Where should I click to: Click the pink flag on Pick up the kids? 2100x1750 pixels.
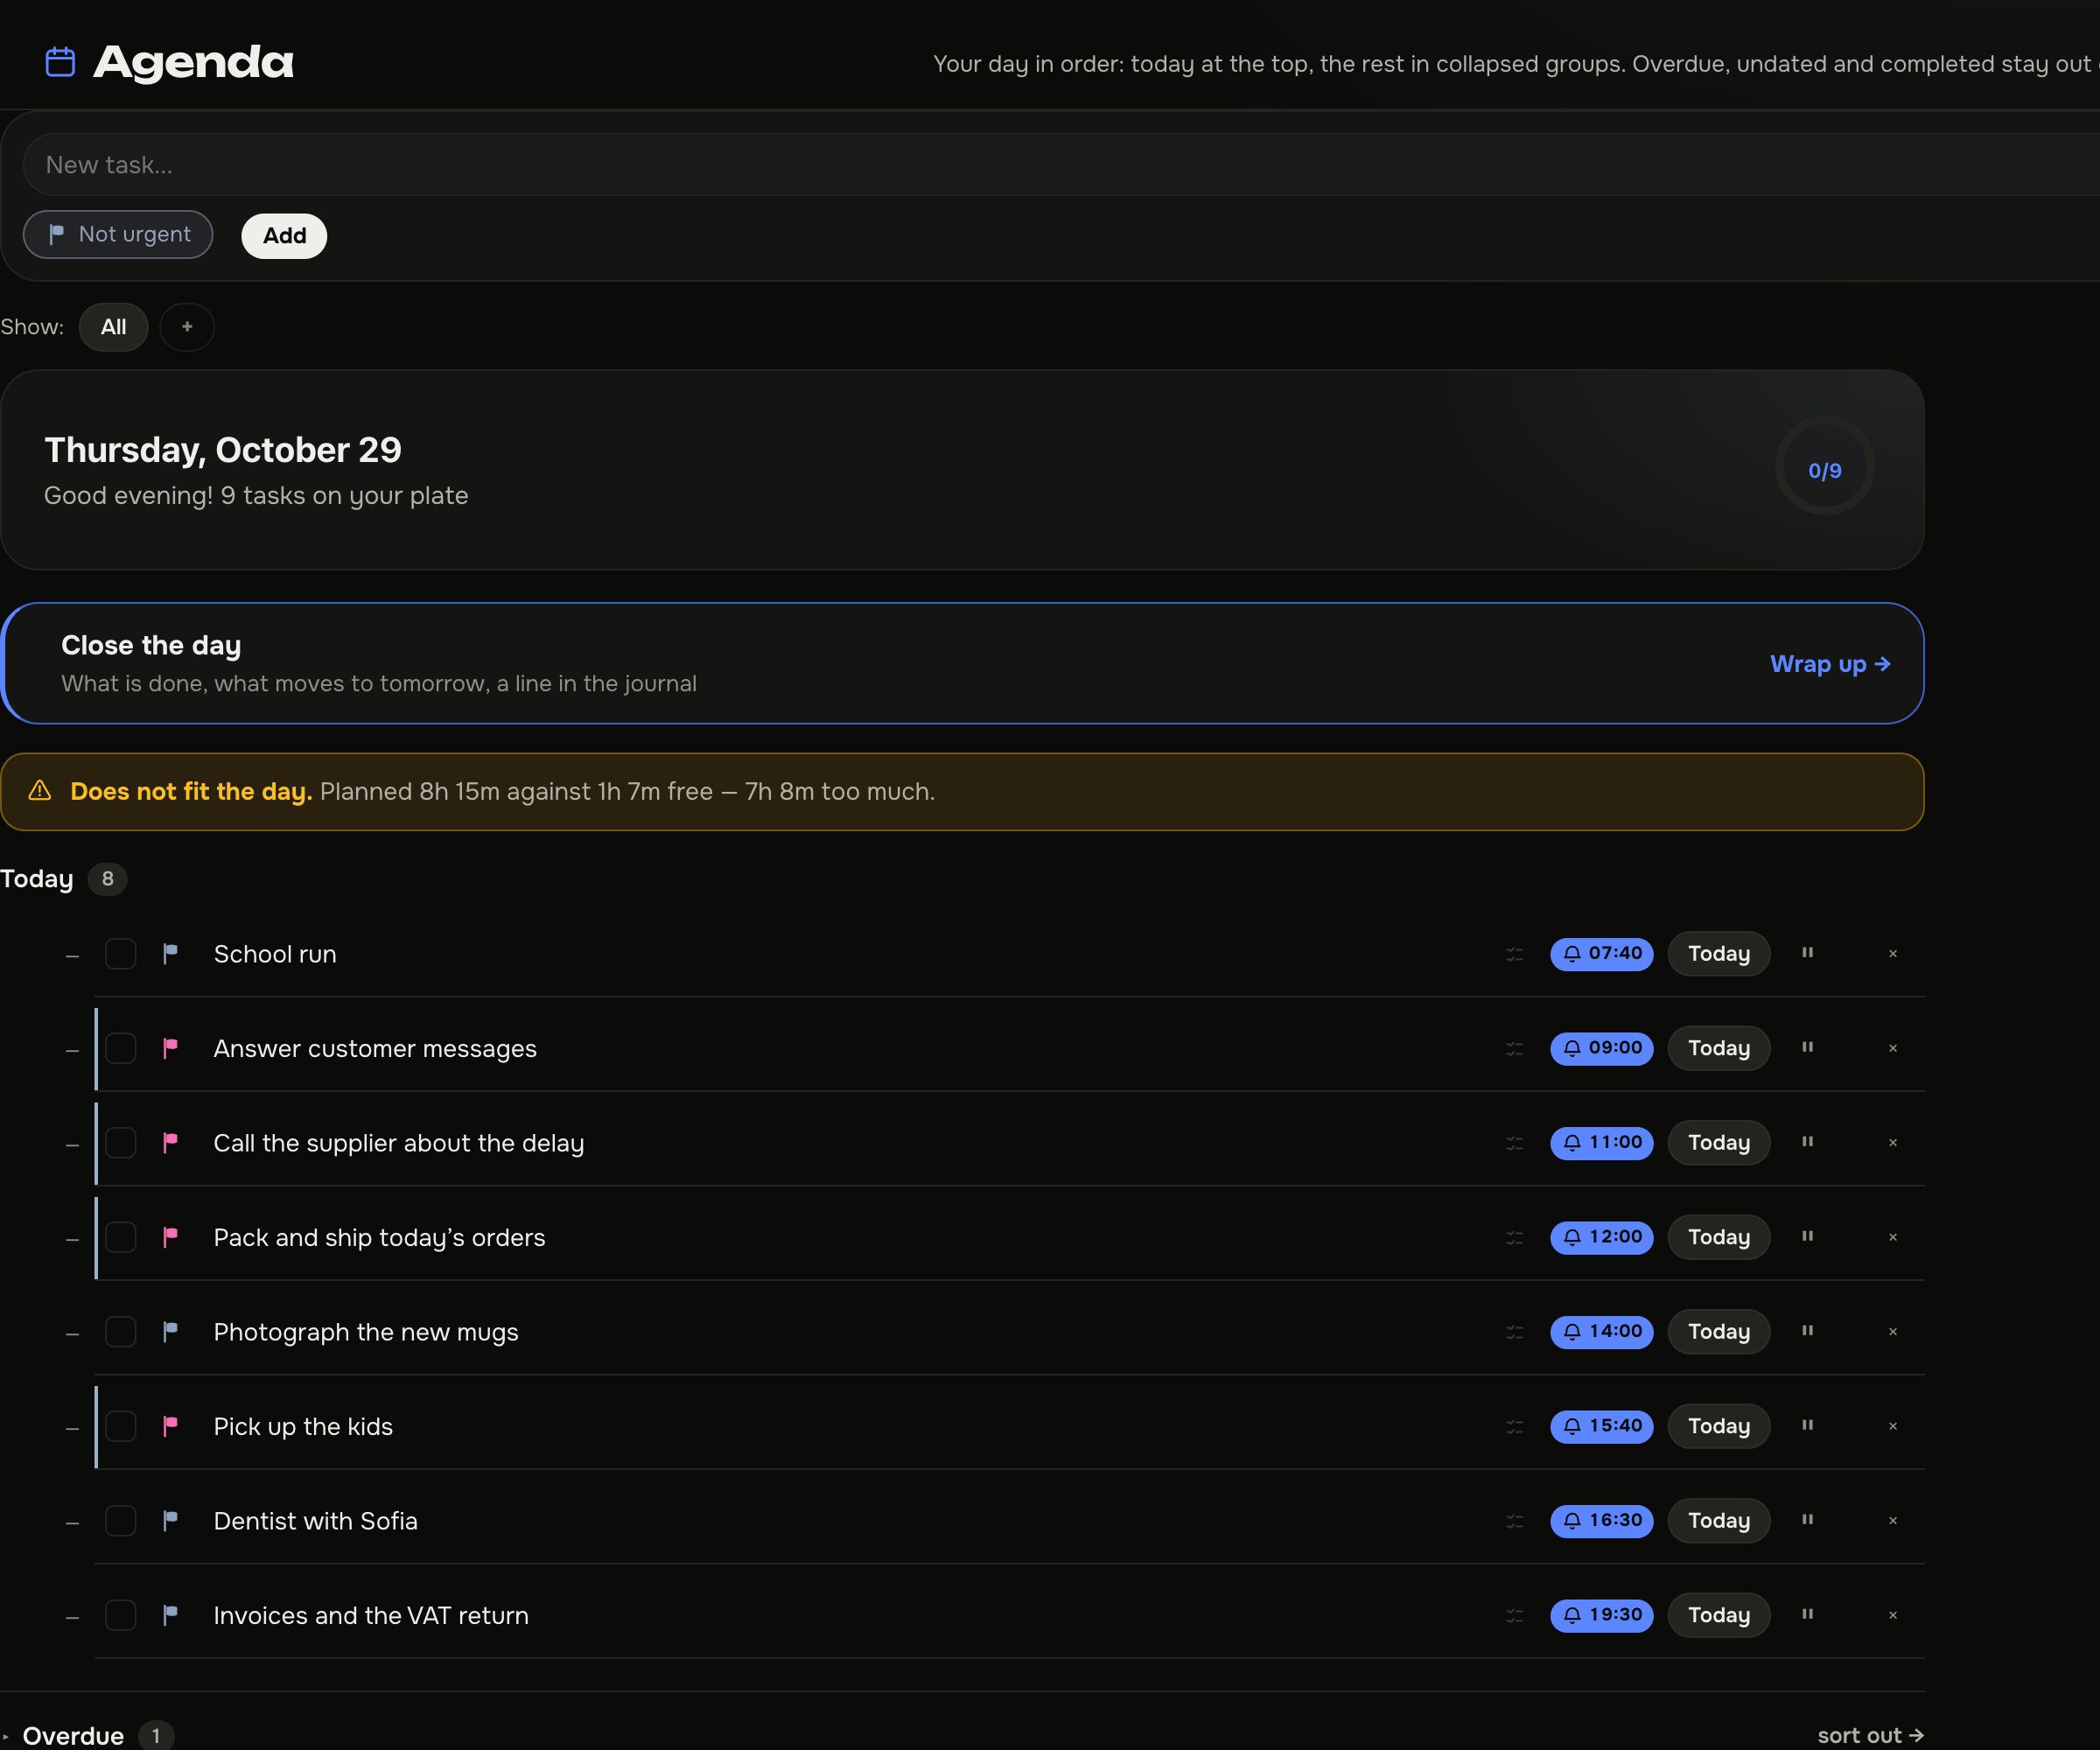(x=170, y=1426)
